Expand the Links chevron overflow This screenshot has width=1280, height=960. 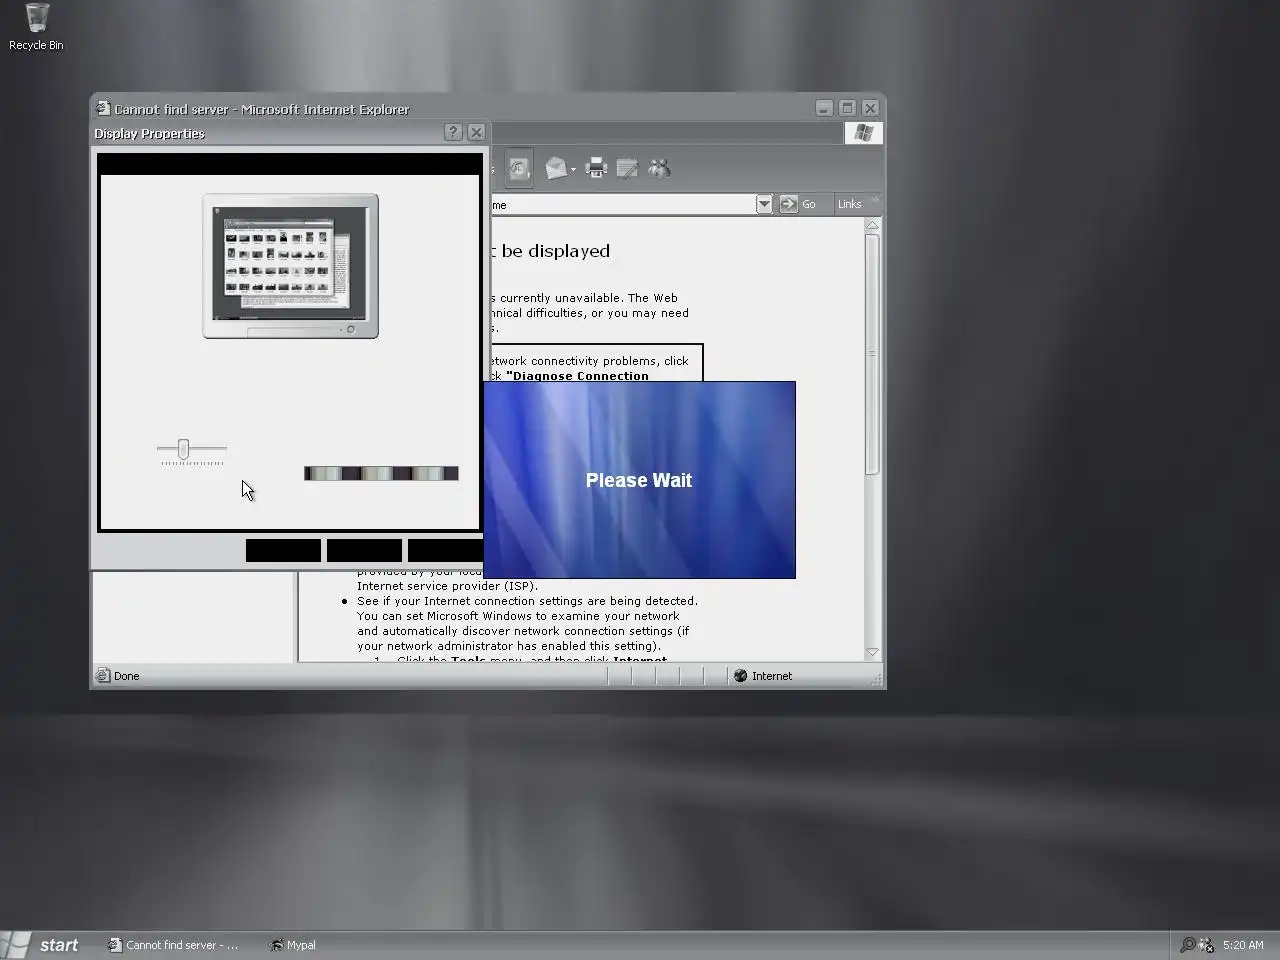(x=876, y=199)
